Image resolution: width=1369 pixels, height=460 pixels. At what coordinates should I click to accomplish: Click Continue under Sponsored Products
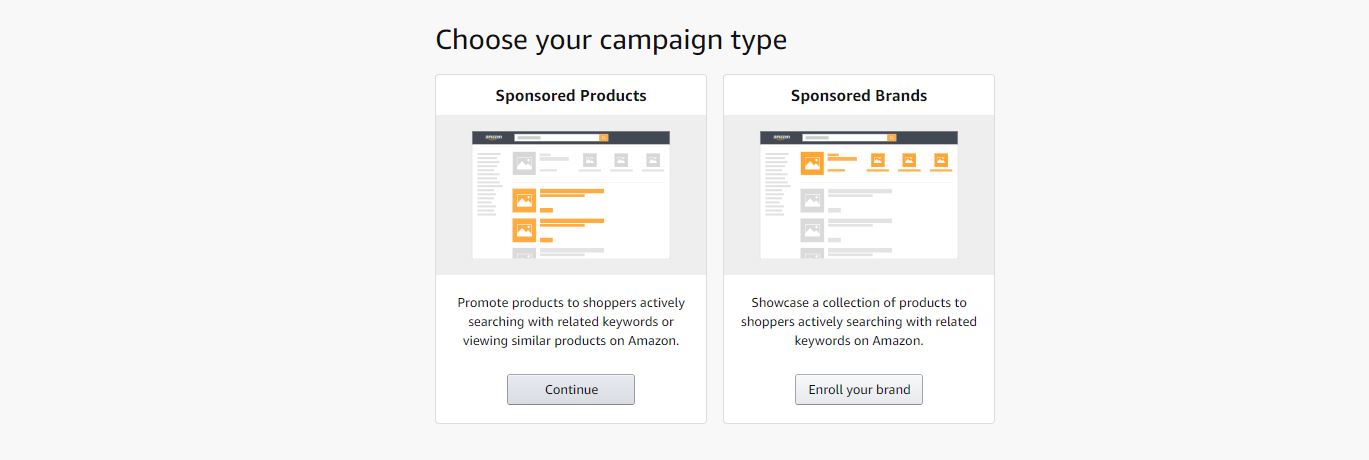[570, 389]
